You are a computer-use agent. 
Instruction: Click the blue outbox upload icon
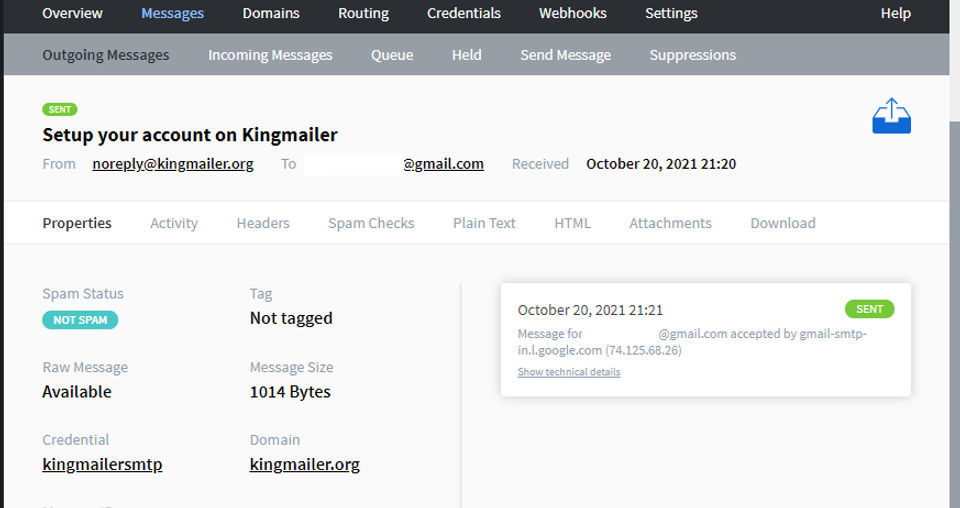[891, 116]
